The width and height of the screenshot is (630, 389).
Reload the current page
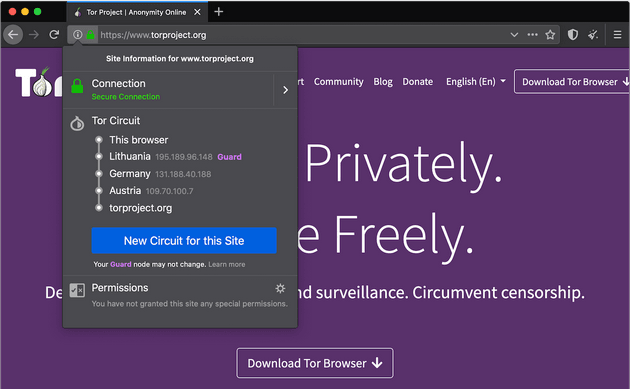tap(54, 35)
